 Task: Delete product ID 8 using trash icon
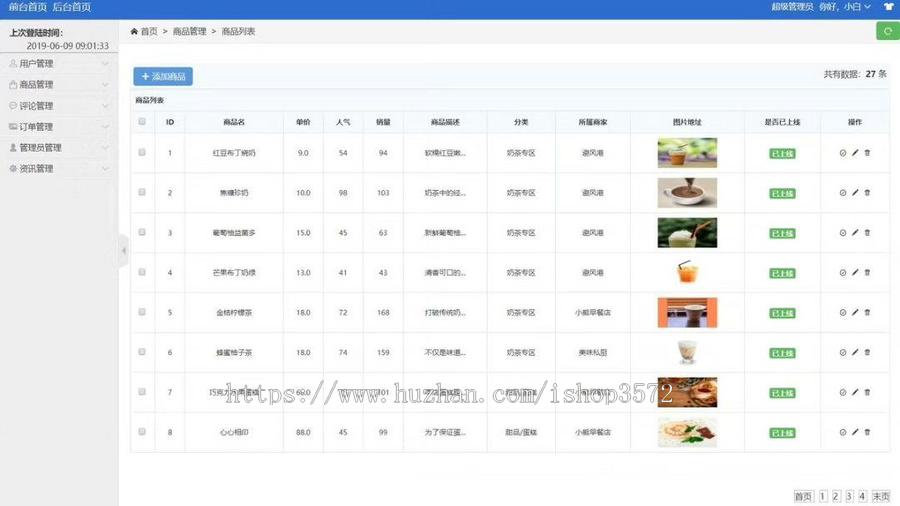point(867,432)
